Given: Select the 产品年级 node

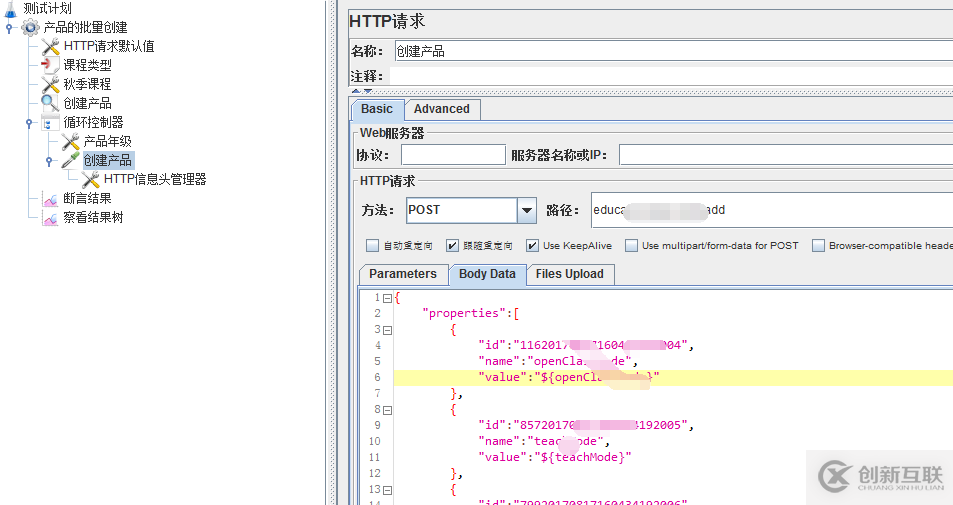Looking at the screenshot, I should 108,141.
